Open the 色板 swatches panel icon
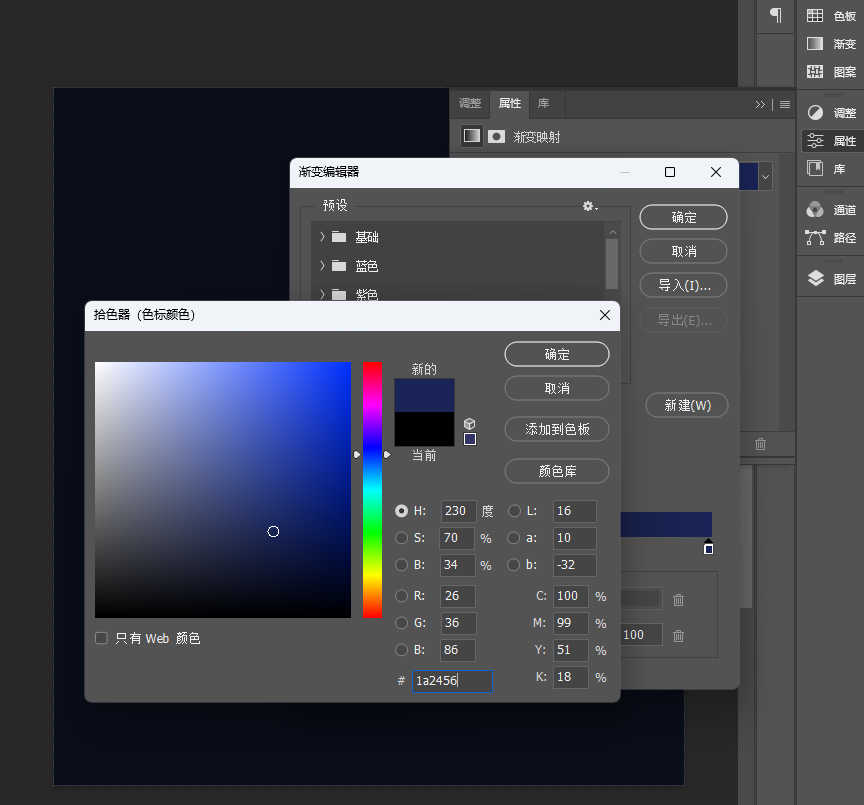864x805 pixels. point(814,16)
